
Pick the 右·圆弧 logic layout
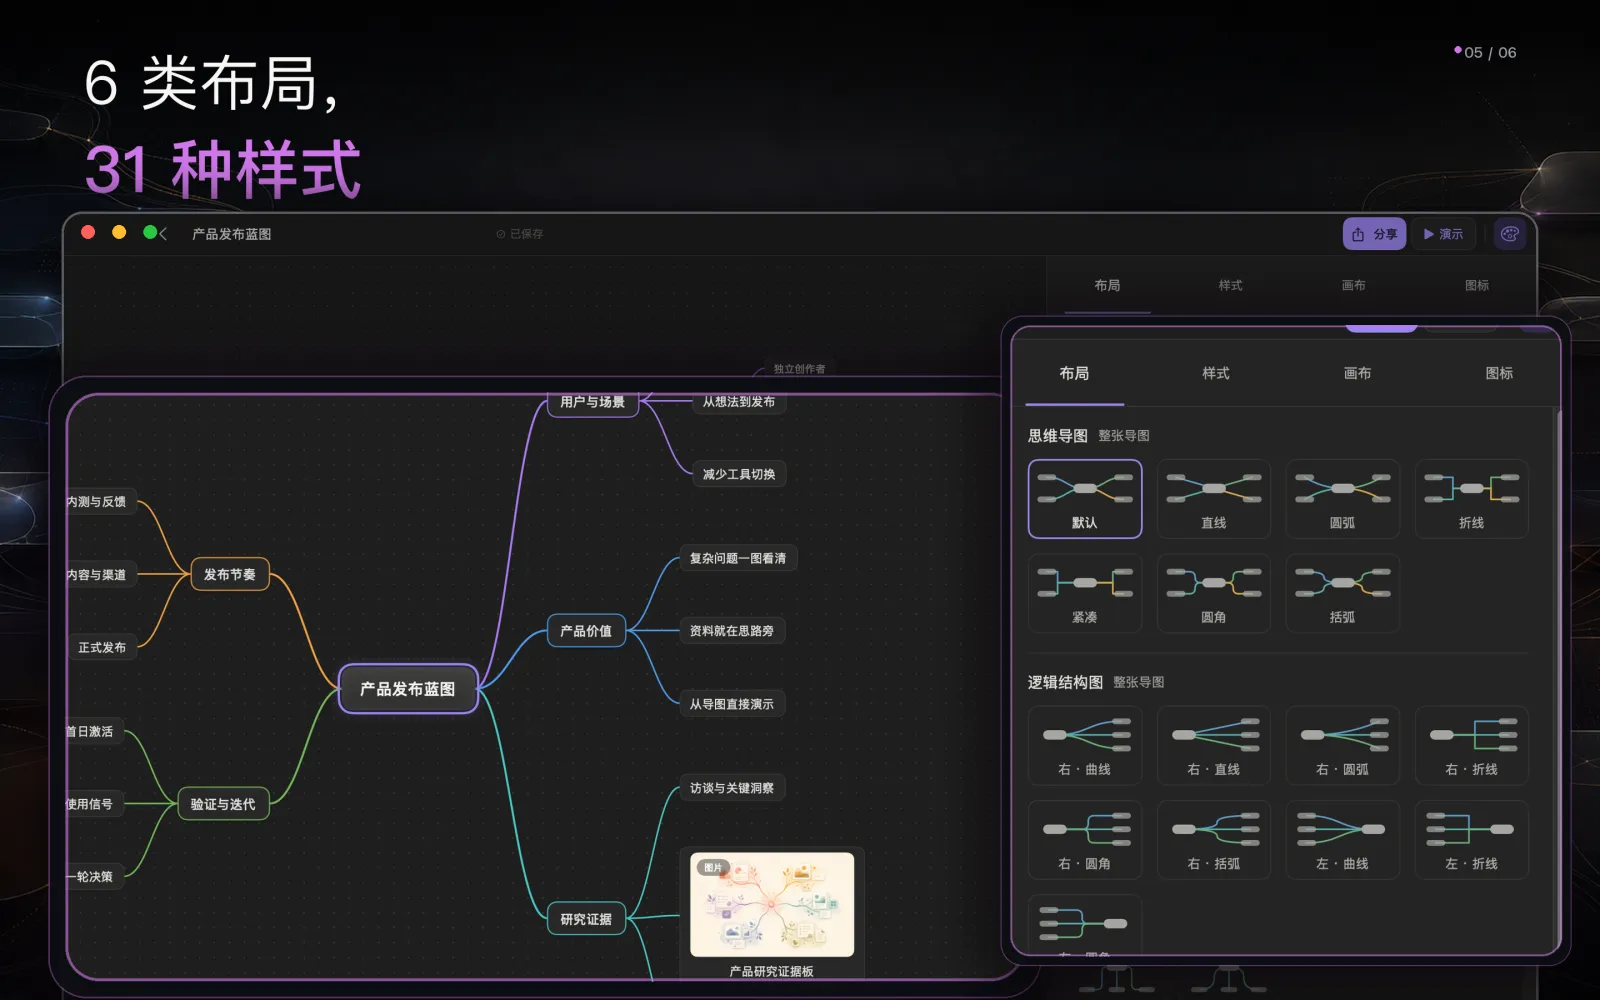tap(1343, 745)
